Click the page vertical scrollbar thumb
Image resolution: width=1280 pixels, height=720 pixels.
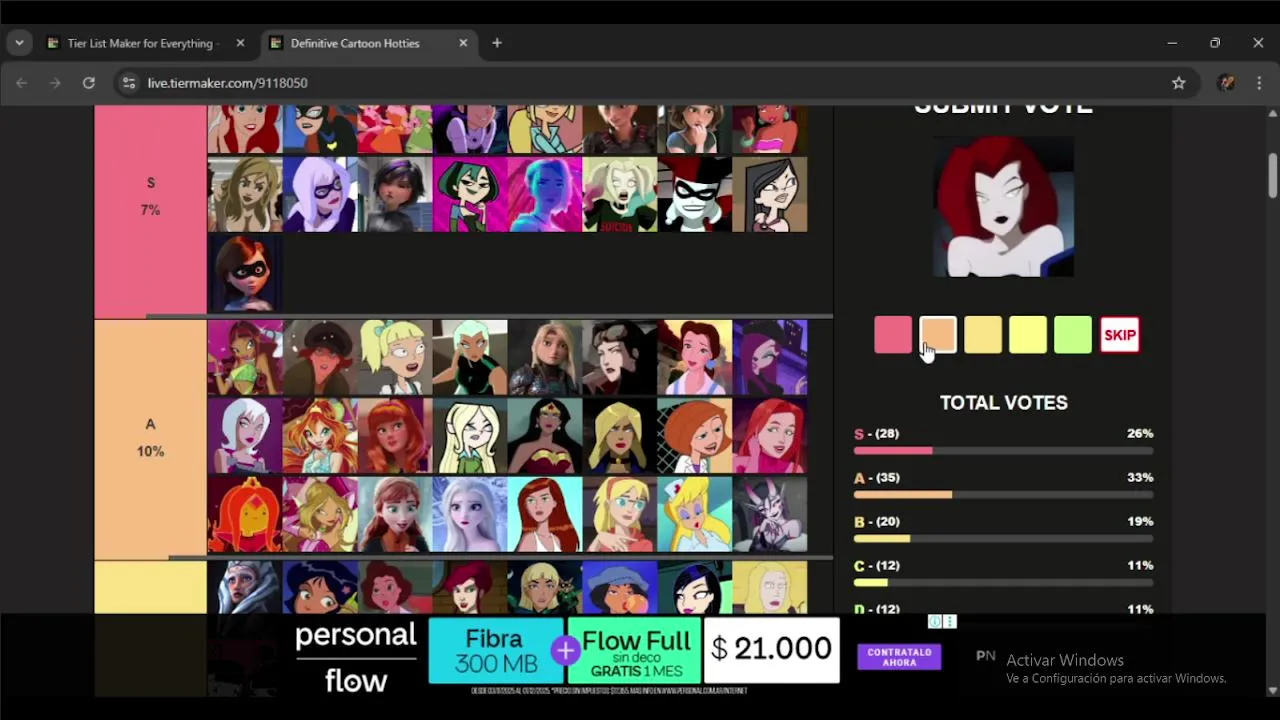[x=1272, y=174]
